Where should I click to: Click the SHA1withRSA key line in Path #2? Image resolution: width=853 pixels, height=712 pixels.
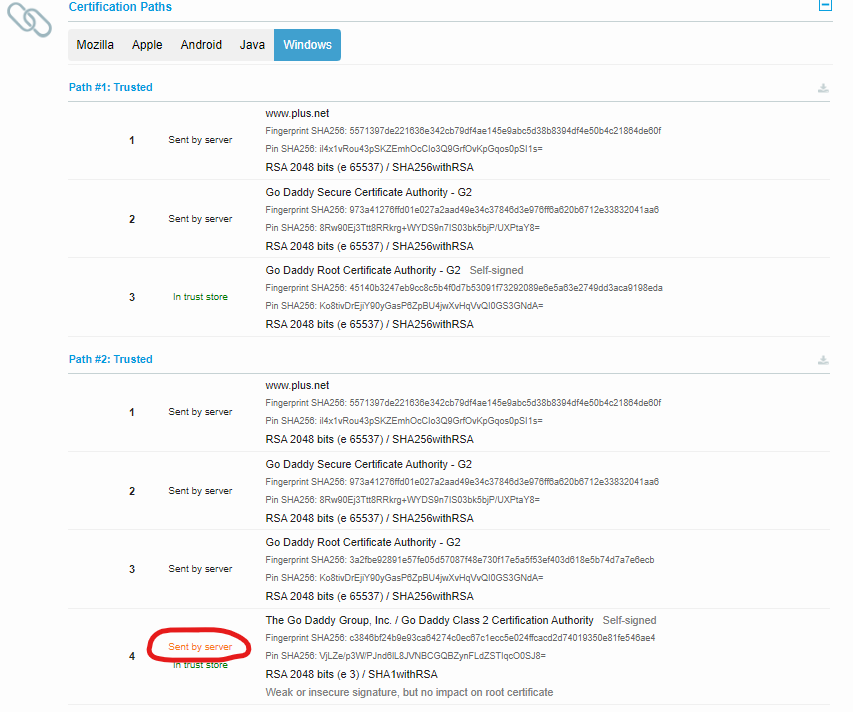coord(351,674)
